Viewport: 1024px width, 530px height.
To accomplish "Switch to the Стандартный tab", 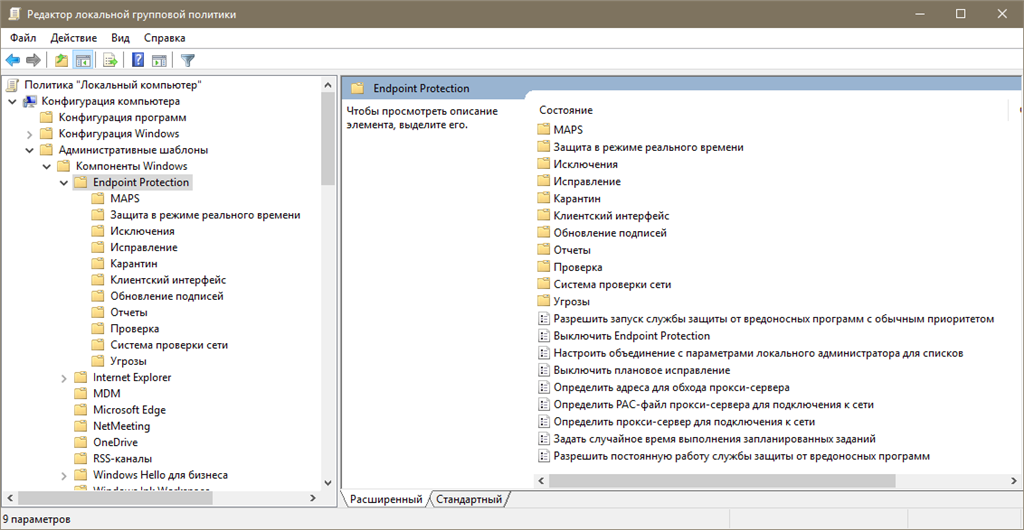I will click(470, 499).
